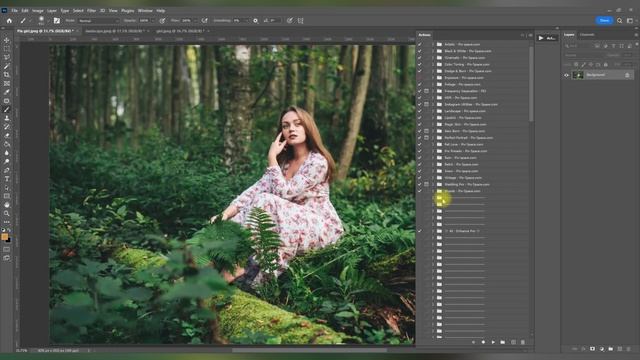The width and height of the screenshot is (640, 360).
Task: Add layer mask in Layers panel
Action: pos(592,349)
